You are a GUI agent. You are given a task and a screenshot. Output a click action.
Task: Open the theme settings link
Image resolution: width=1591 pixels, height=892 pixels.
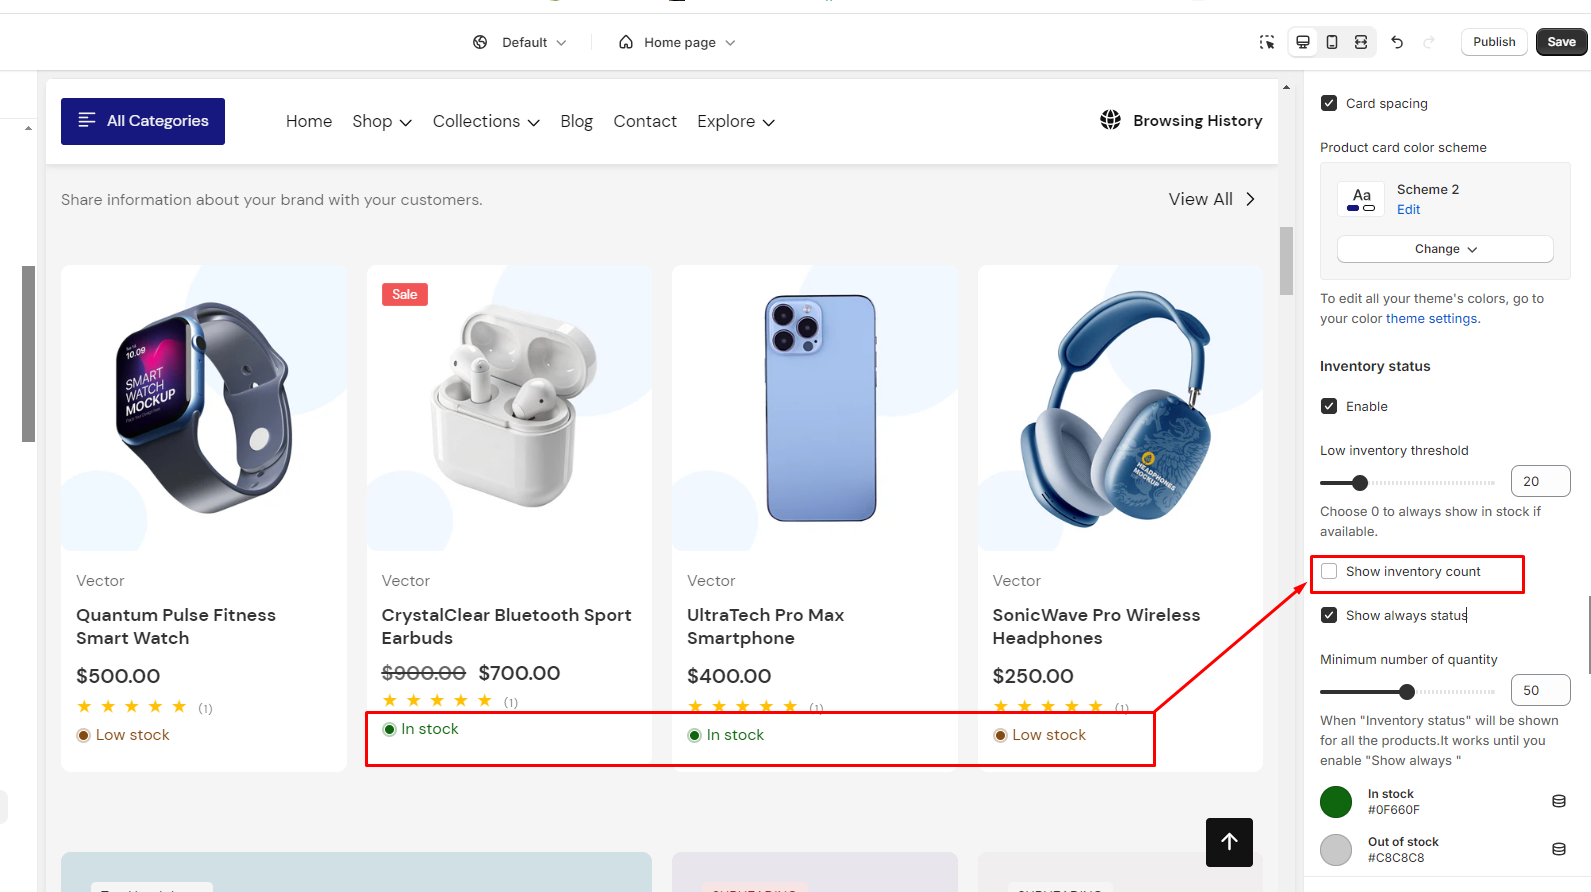coord(1431,318)
